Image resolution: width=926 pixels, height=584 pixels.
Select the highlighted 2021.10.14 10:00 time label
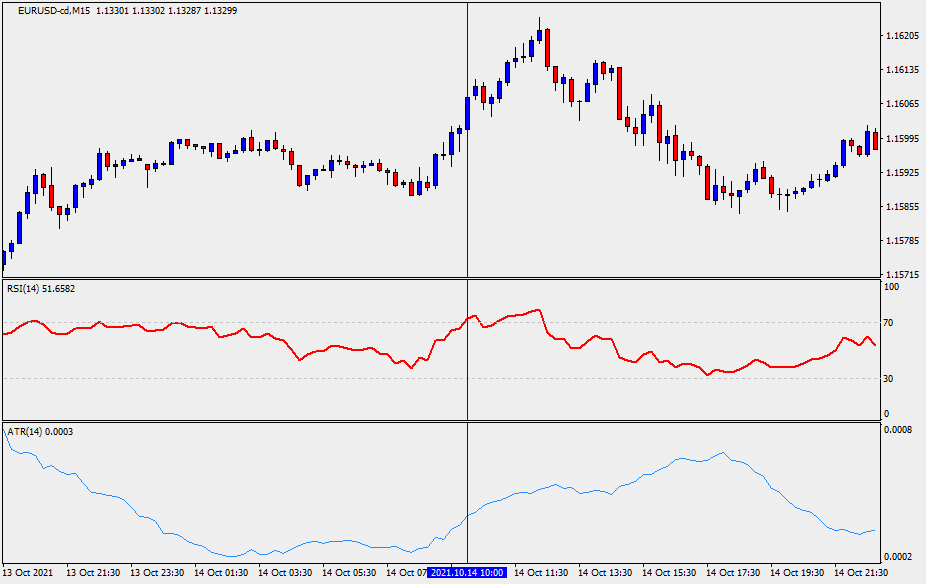click(x=467, y=573)
